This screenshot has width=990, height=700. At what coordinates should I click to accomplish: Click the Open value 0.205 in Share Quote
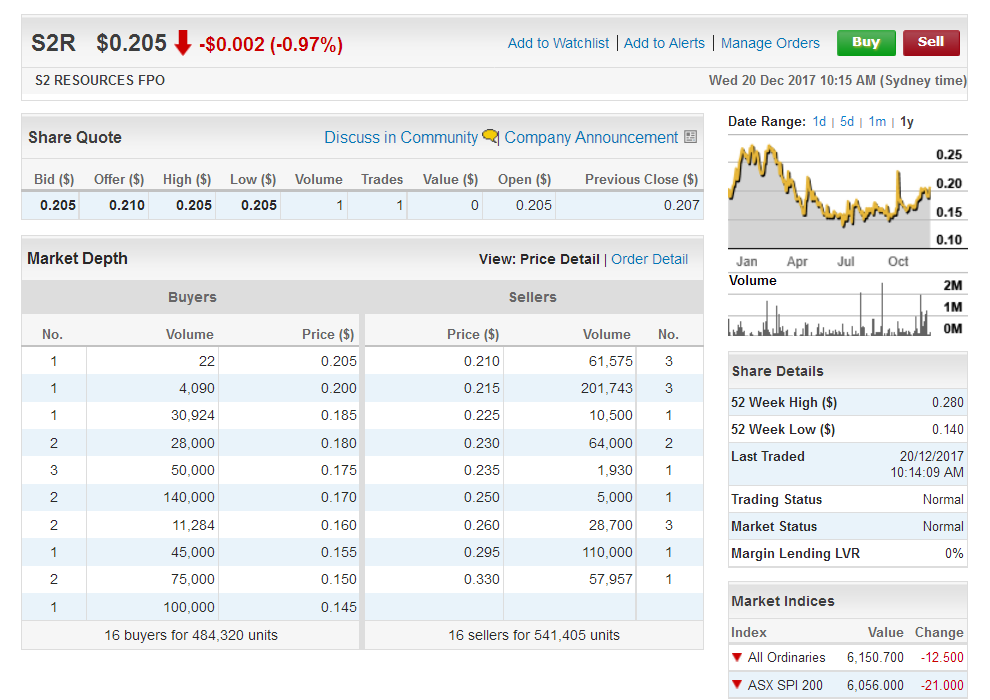pos(534,205)
